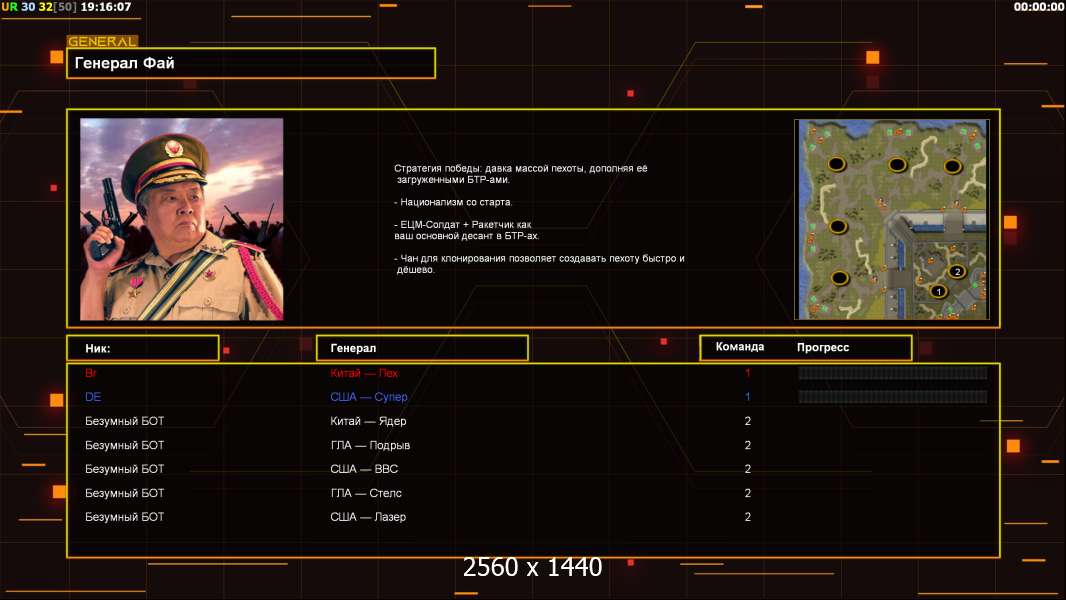Click the "США — Лазер" general entry
The image size is (1066, 600).
tap(368, 517)
